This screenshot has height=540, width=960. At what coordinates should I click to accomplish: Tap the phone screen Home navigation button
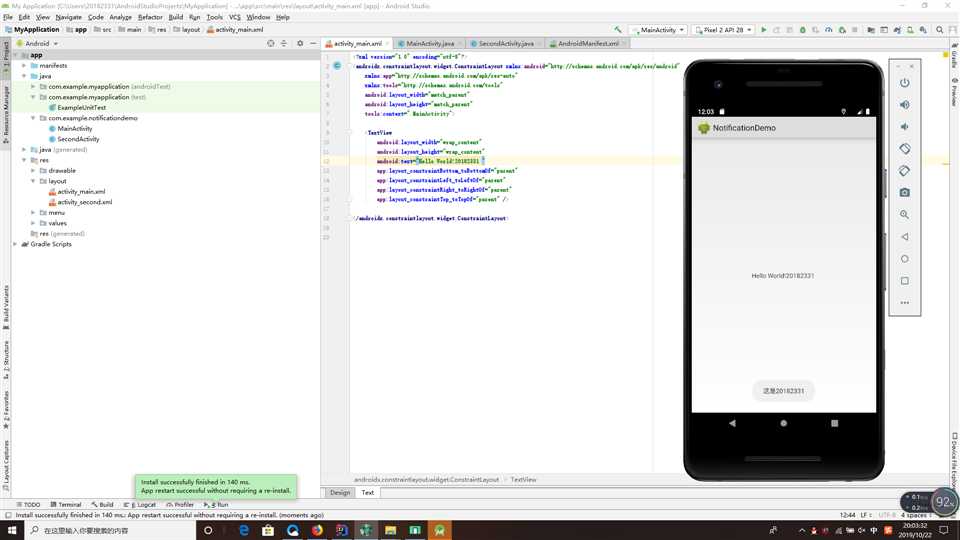pyautogui.click(x=784, y=423)
